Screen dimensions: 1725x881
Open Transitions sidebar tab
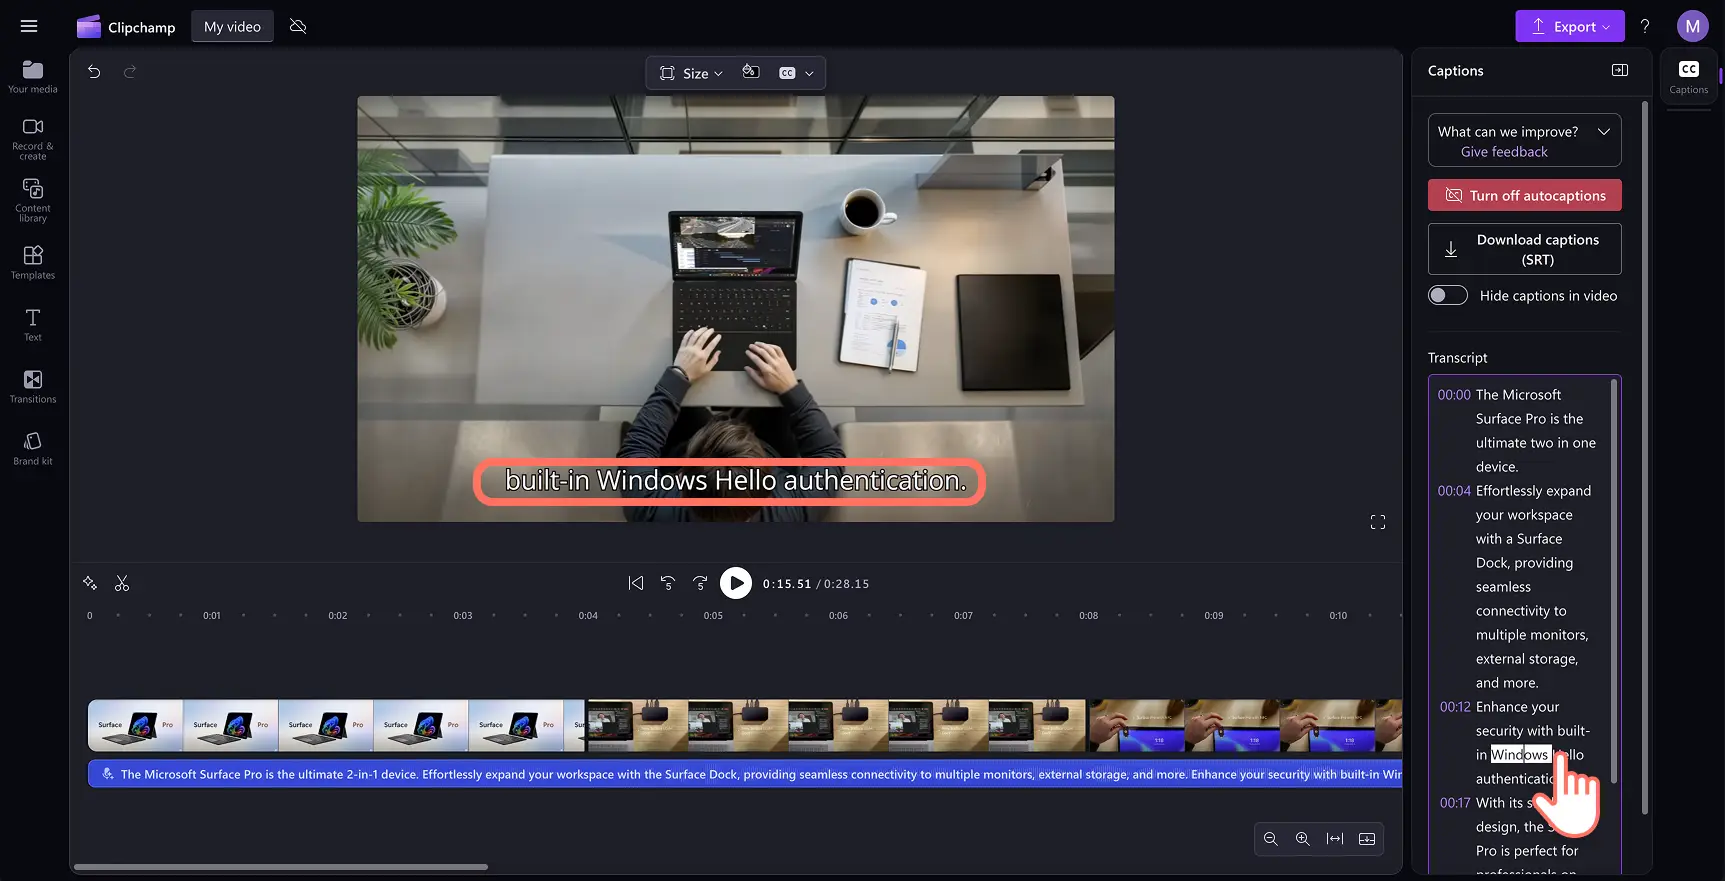point(33,386)
